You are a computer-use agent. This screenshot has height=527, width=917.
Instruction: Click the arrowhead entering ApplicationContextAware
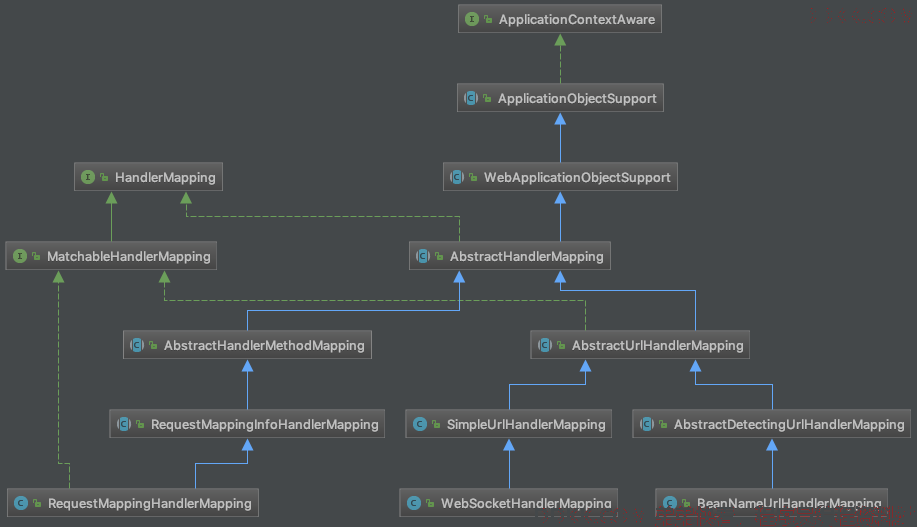[560, 40]
